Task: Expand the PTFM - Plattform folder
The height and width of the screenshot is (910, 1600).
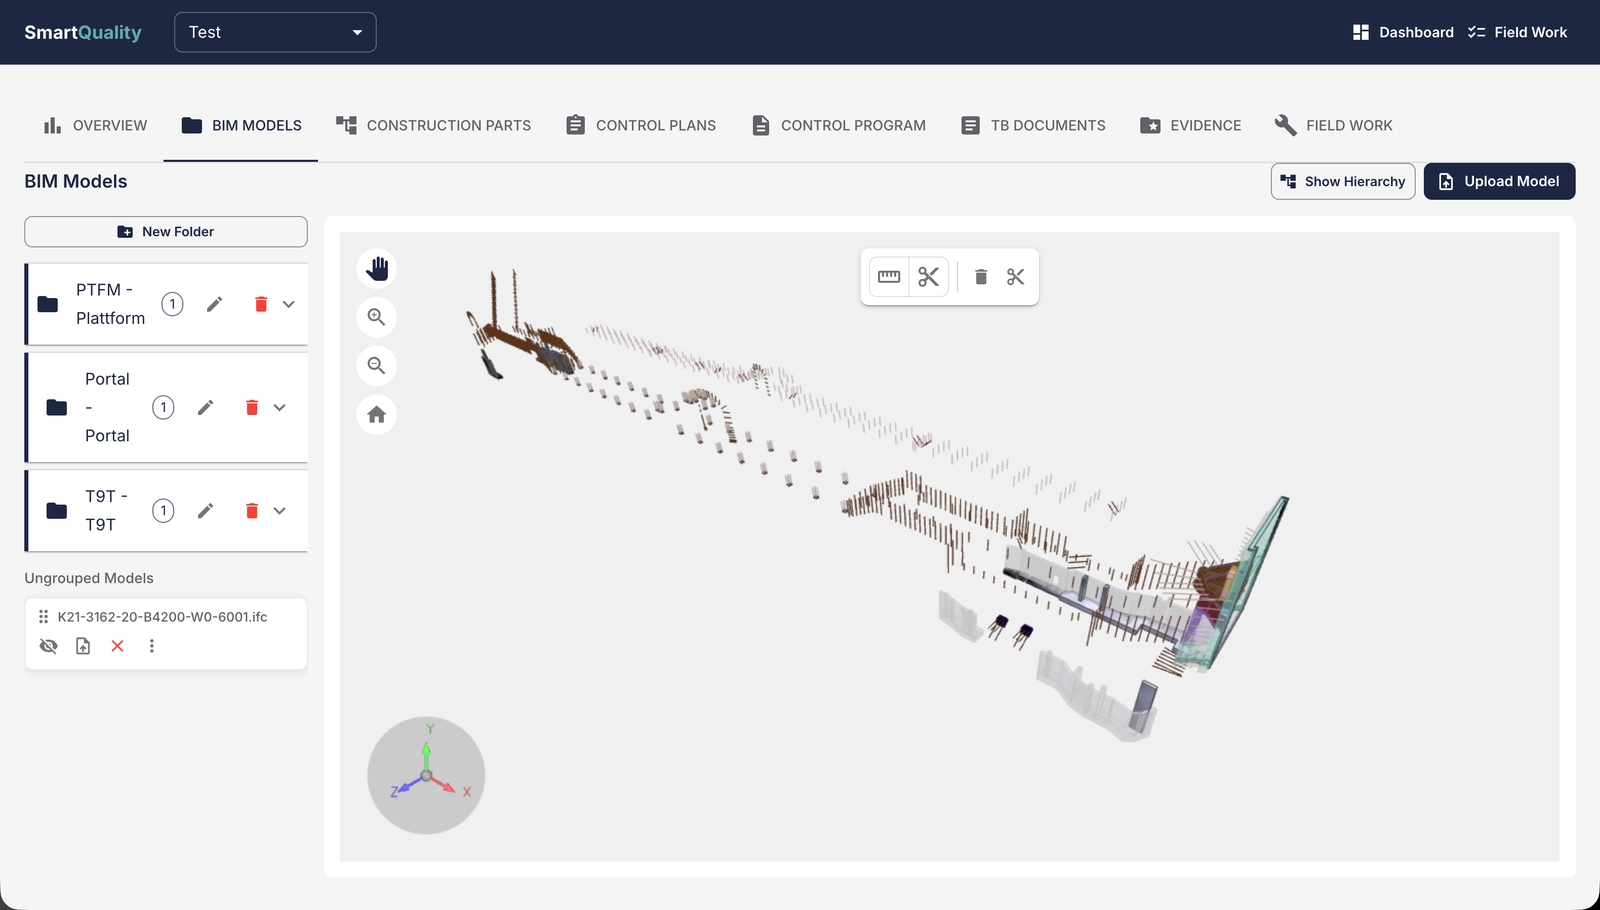Action: coord(289,304)
